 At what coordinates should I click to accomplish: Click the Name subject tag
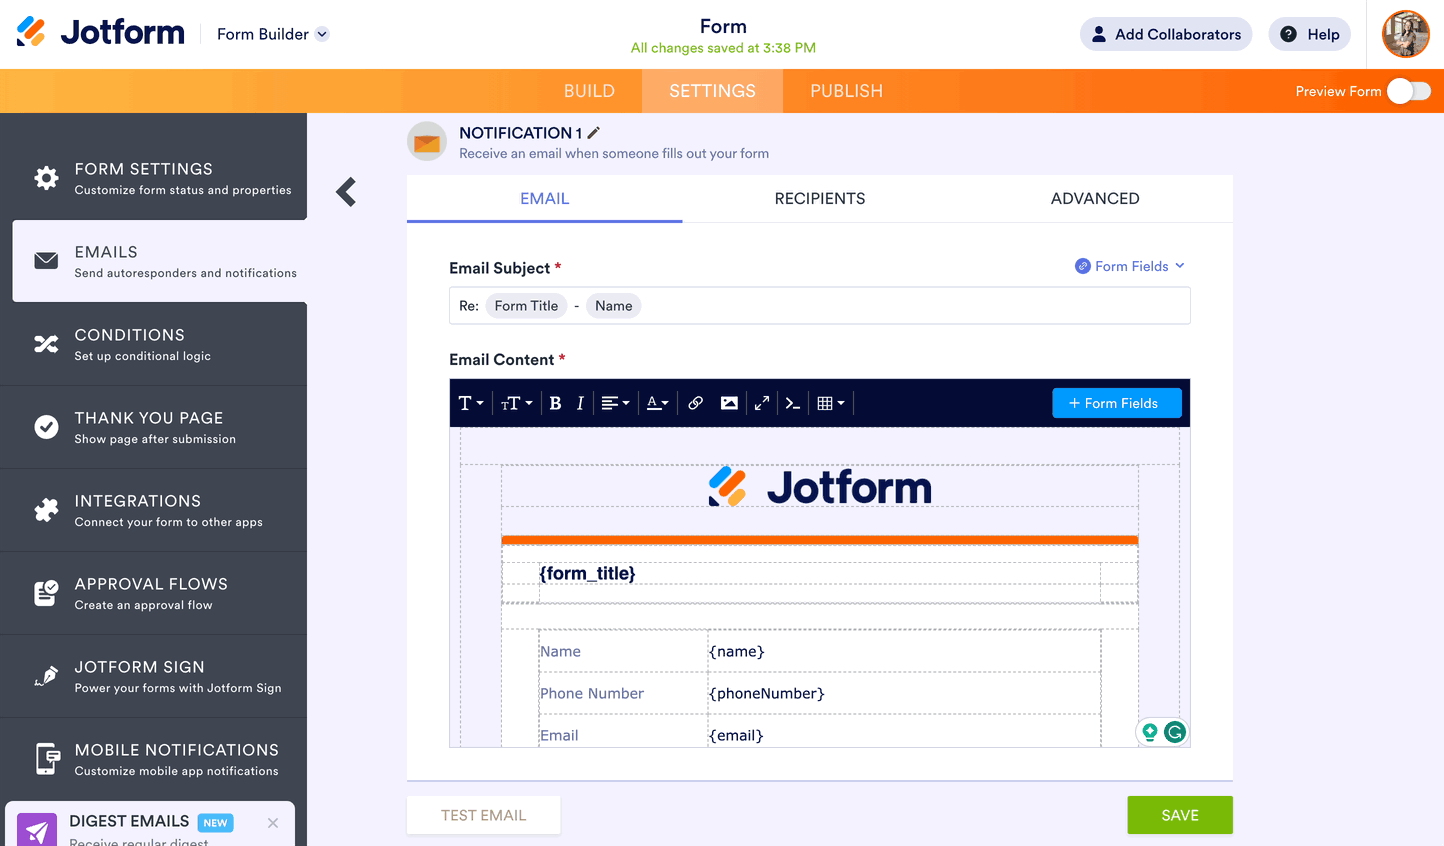(x=613, y=306)
